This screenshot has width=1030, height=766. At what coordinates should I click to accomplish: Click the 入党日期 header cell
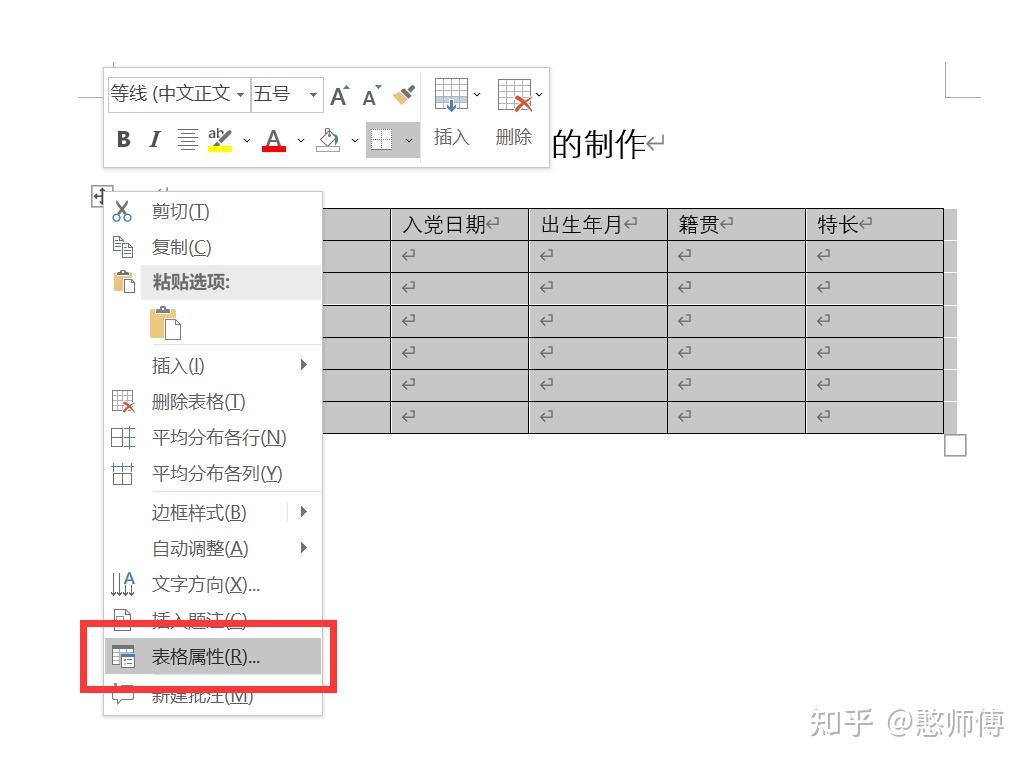click(x=459, y=225)
